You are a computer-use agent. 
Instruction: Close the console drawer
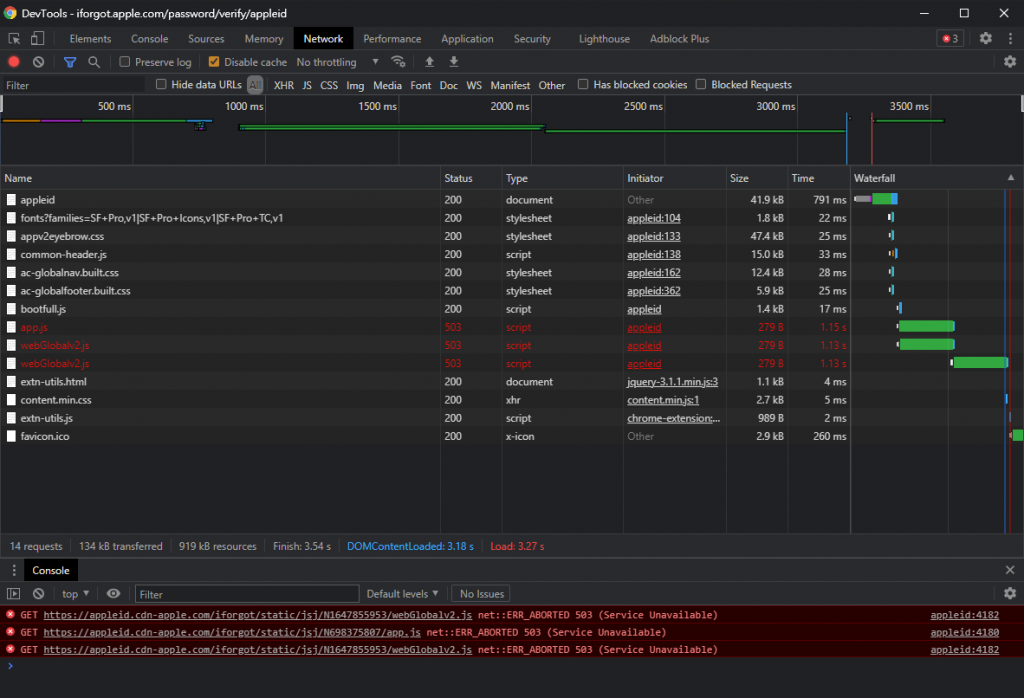pos(1010,570)
